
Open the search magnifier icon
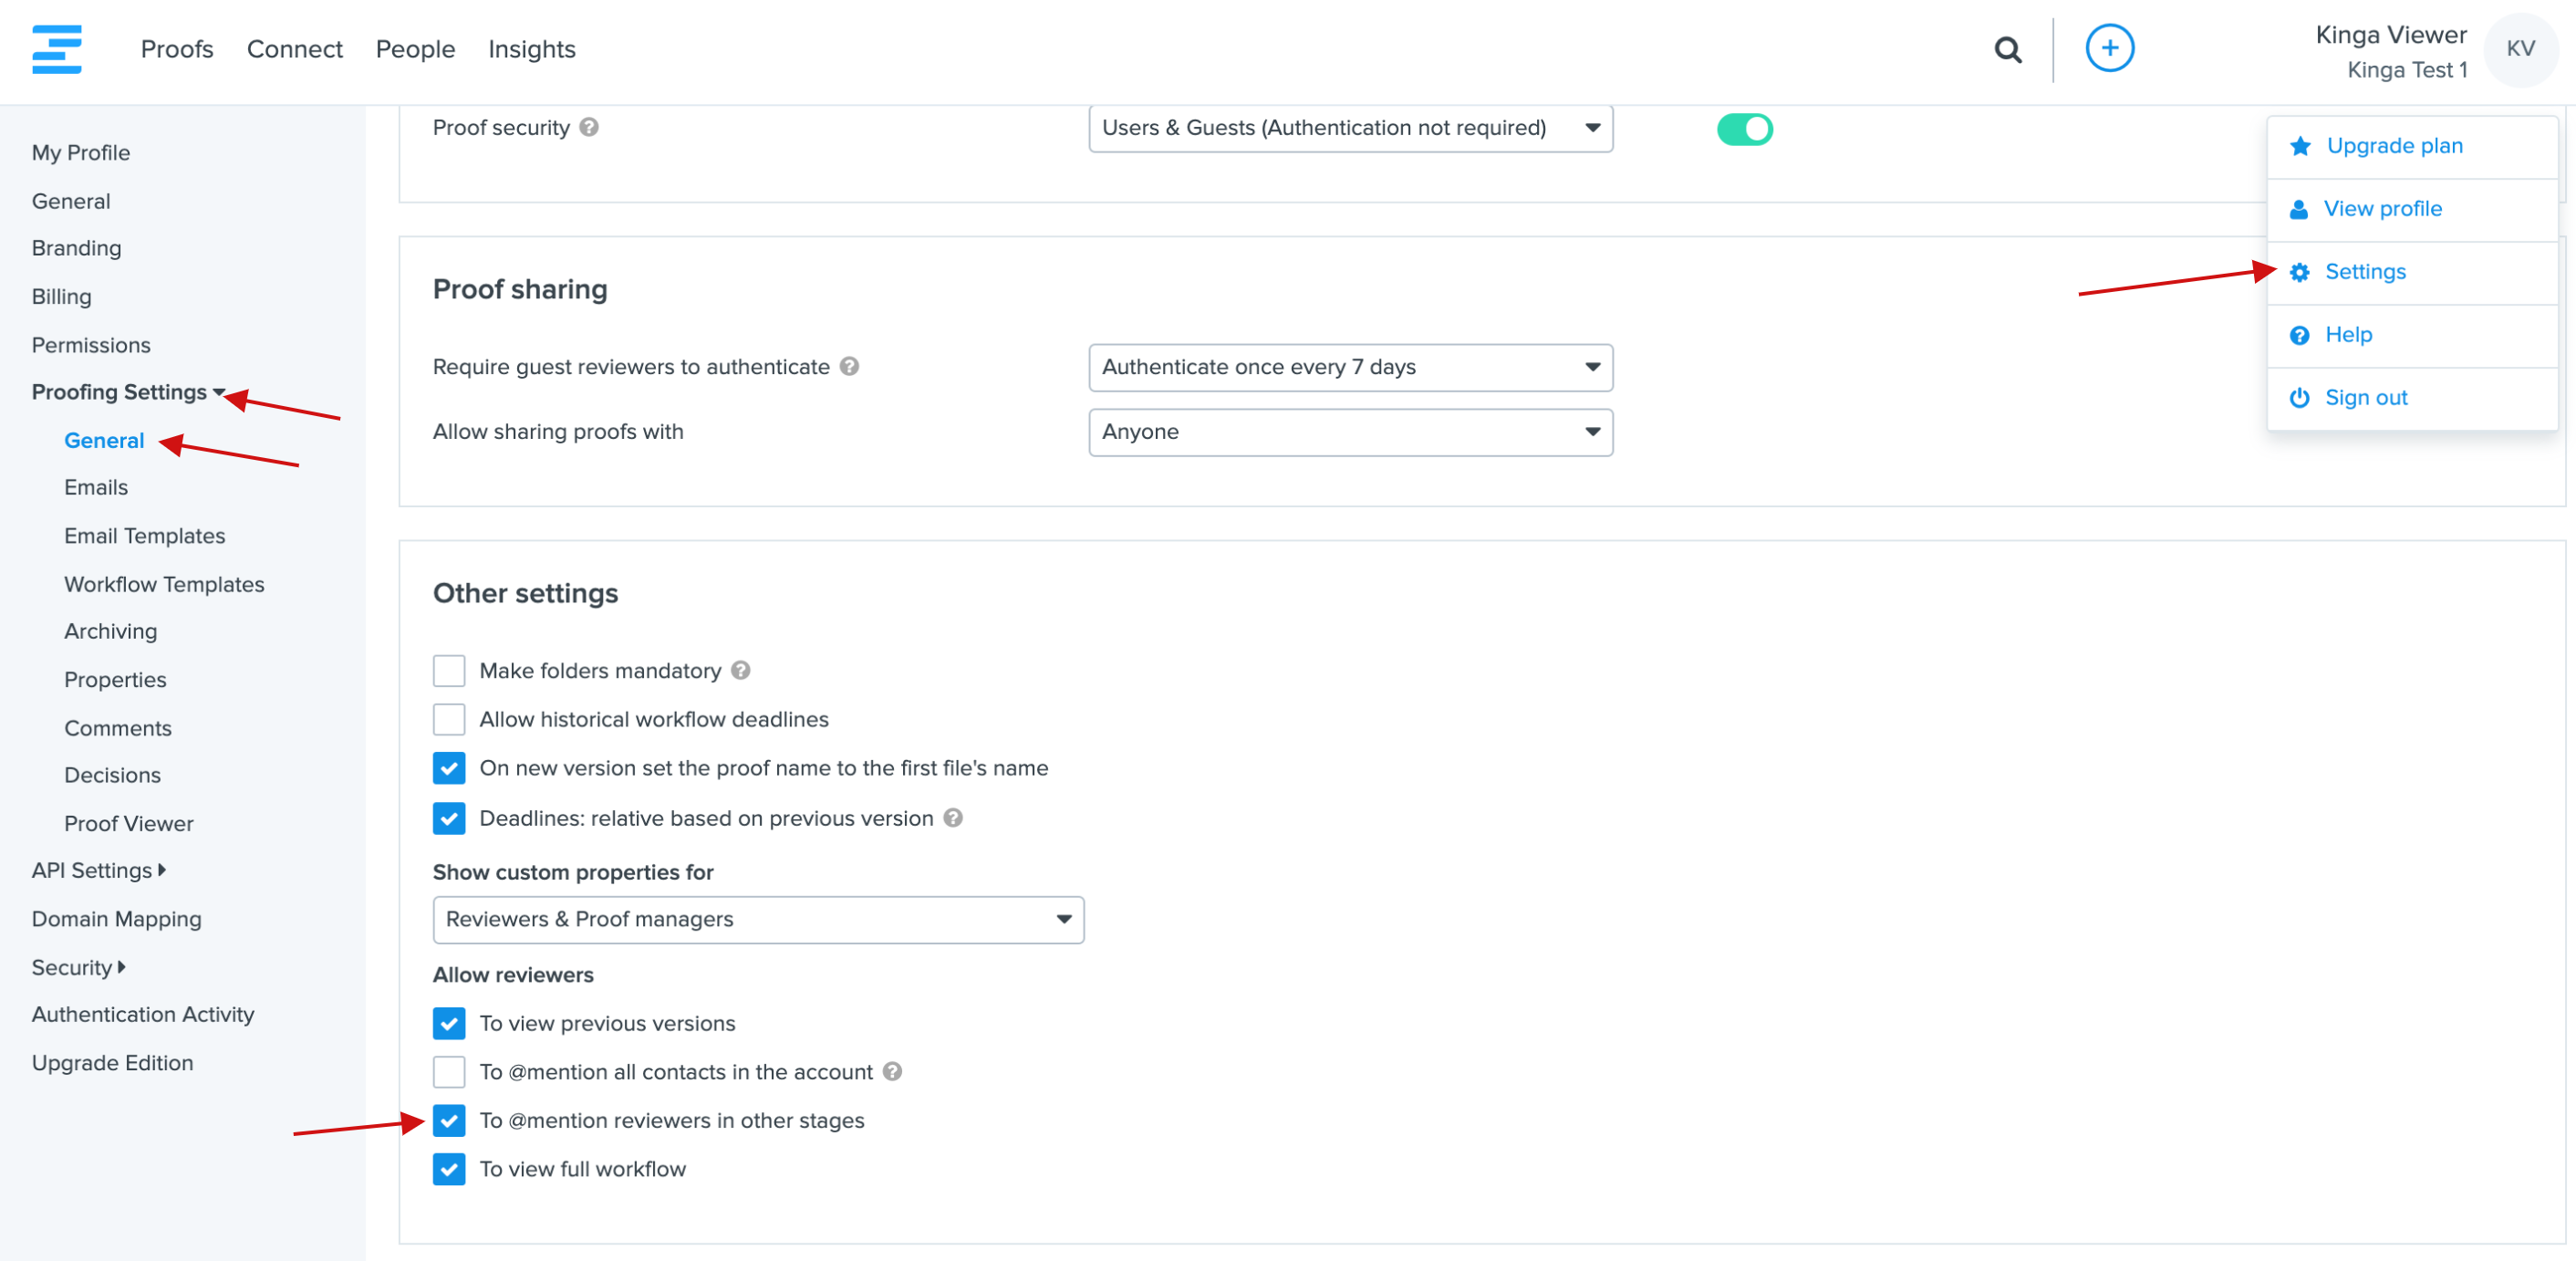(x=2007, y=49)
